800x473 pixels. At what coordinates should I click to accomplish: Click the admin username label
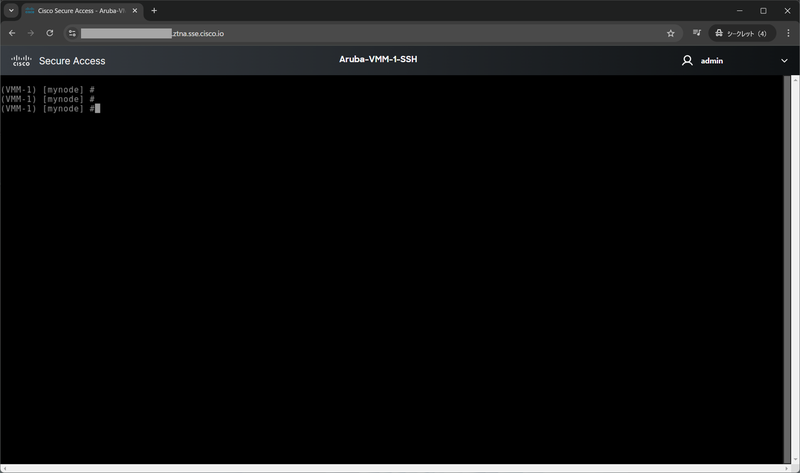click(712, 61)
